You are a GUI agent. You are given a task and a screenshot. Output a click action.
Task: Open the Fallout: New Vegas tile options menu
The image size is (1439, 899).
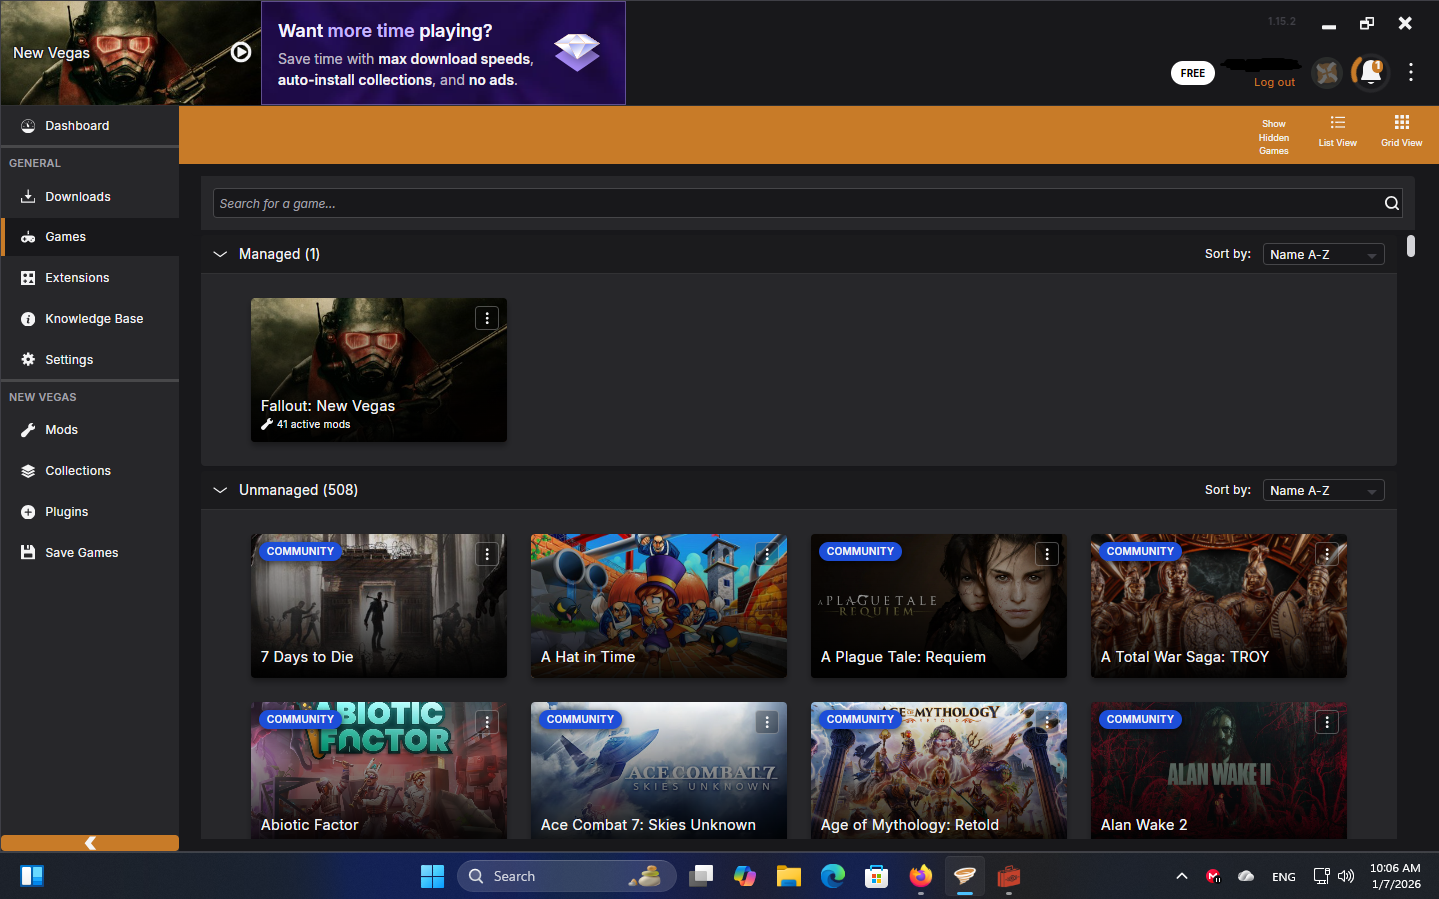pyautogui.click(x=487, y=318)
